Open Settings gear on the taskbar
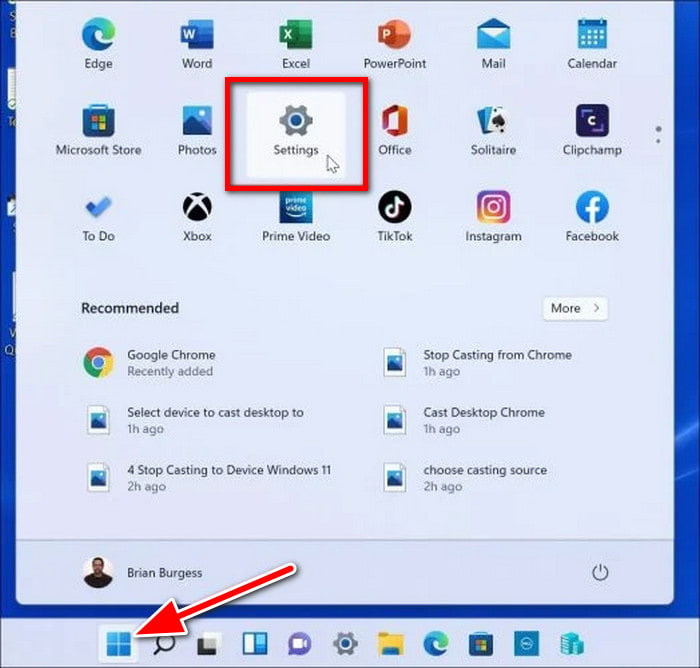Viewport: 700px width, 668px height. (x=345, y=644)
